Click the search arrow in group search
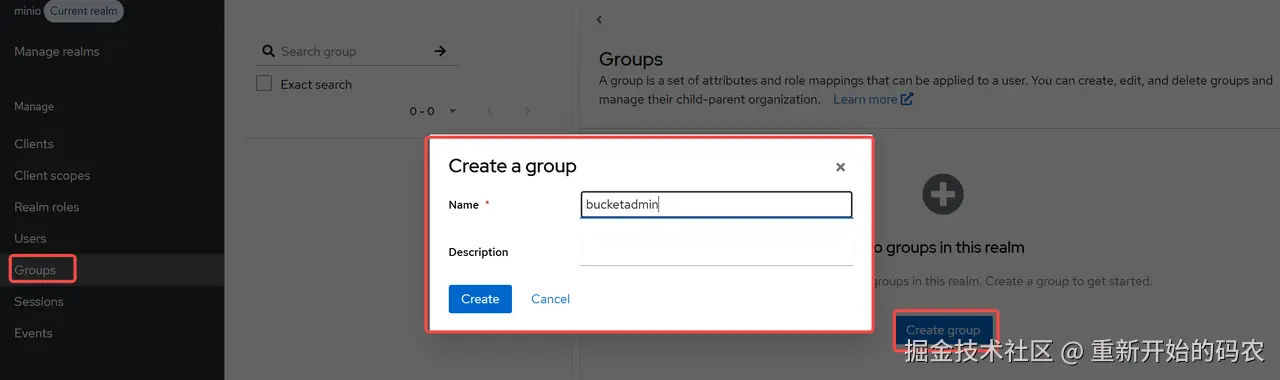Screen dimensions: 1280x380 pos(440,51)
